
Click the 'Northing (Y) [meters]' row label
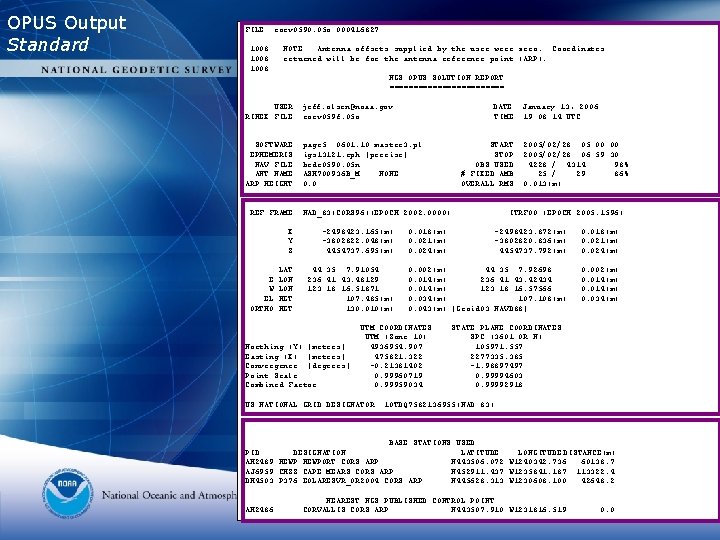pos(295,347)
